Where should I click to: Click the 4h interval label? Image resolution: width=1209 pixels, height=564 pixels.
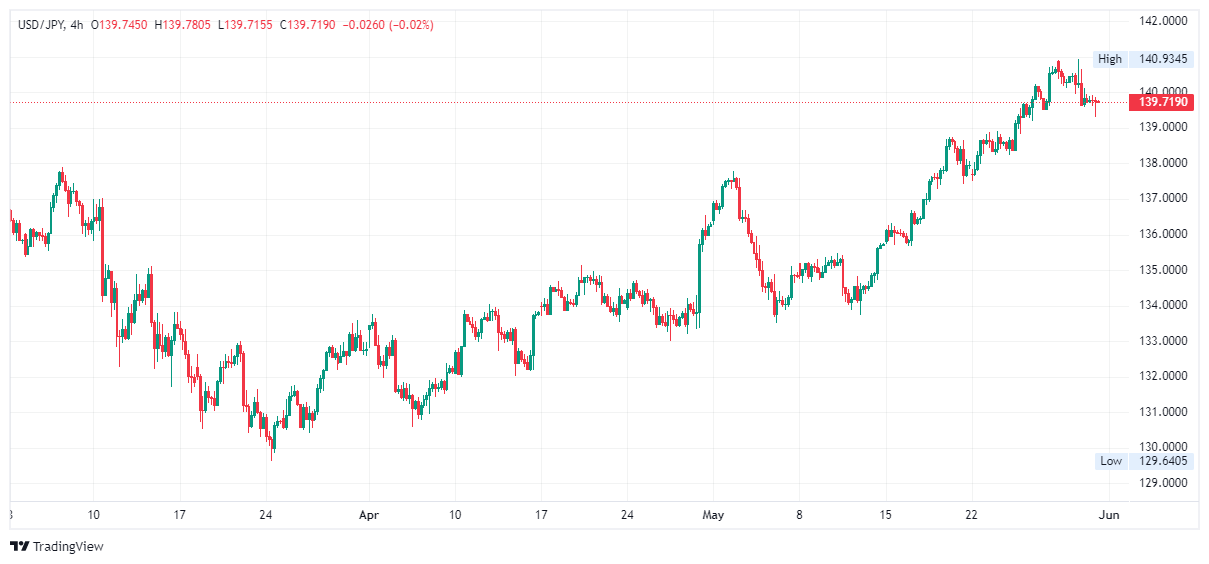pyautogui.click(x=77, y=24)
